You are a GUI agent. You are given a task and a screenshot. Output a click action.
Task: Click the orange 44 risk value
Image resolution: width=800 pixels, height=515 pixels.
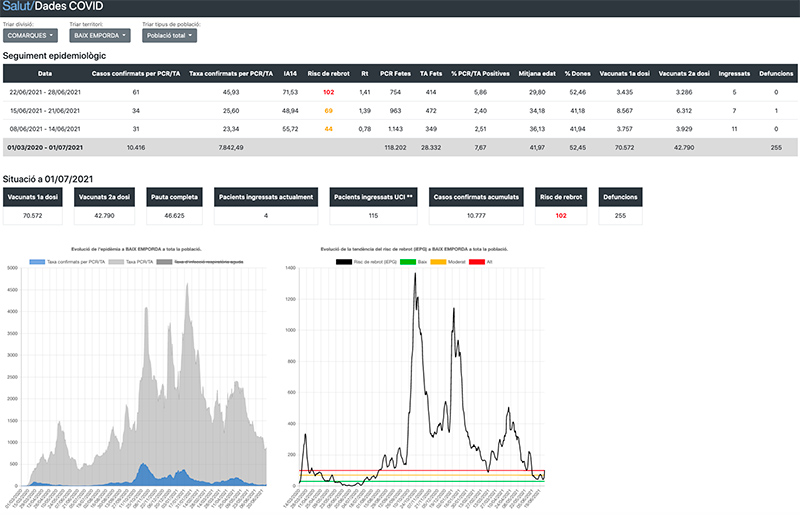point(329,129)
